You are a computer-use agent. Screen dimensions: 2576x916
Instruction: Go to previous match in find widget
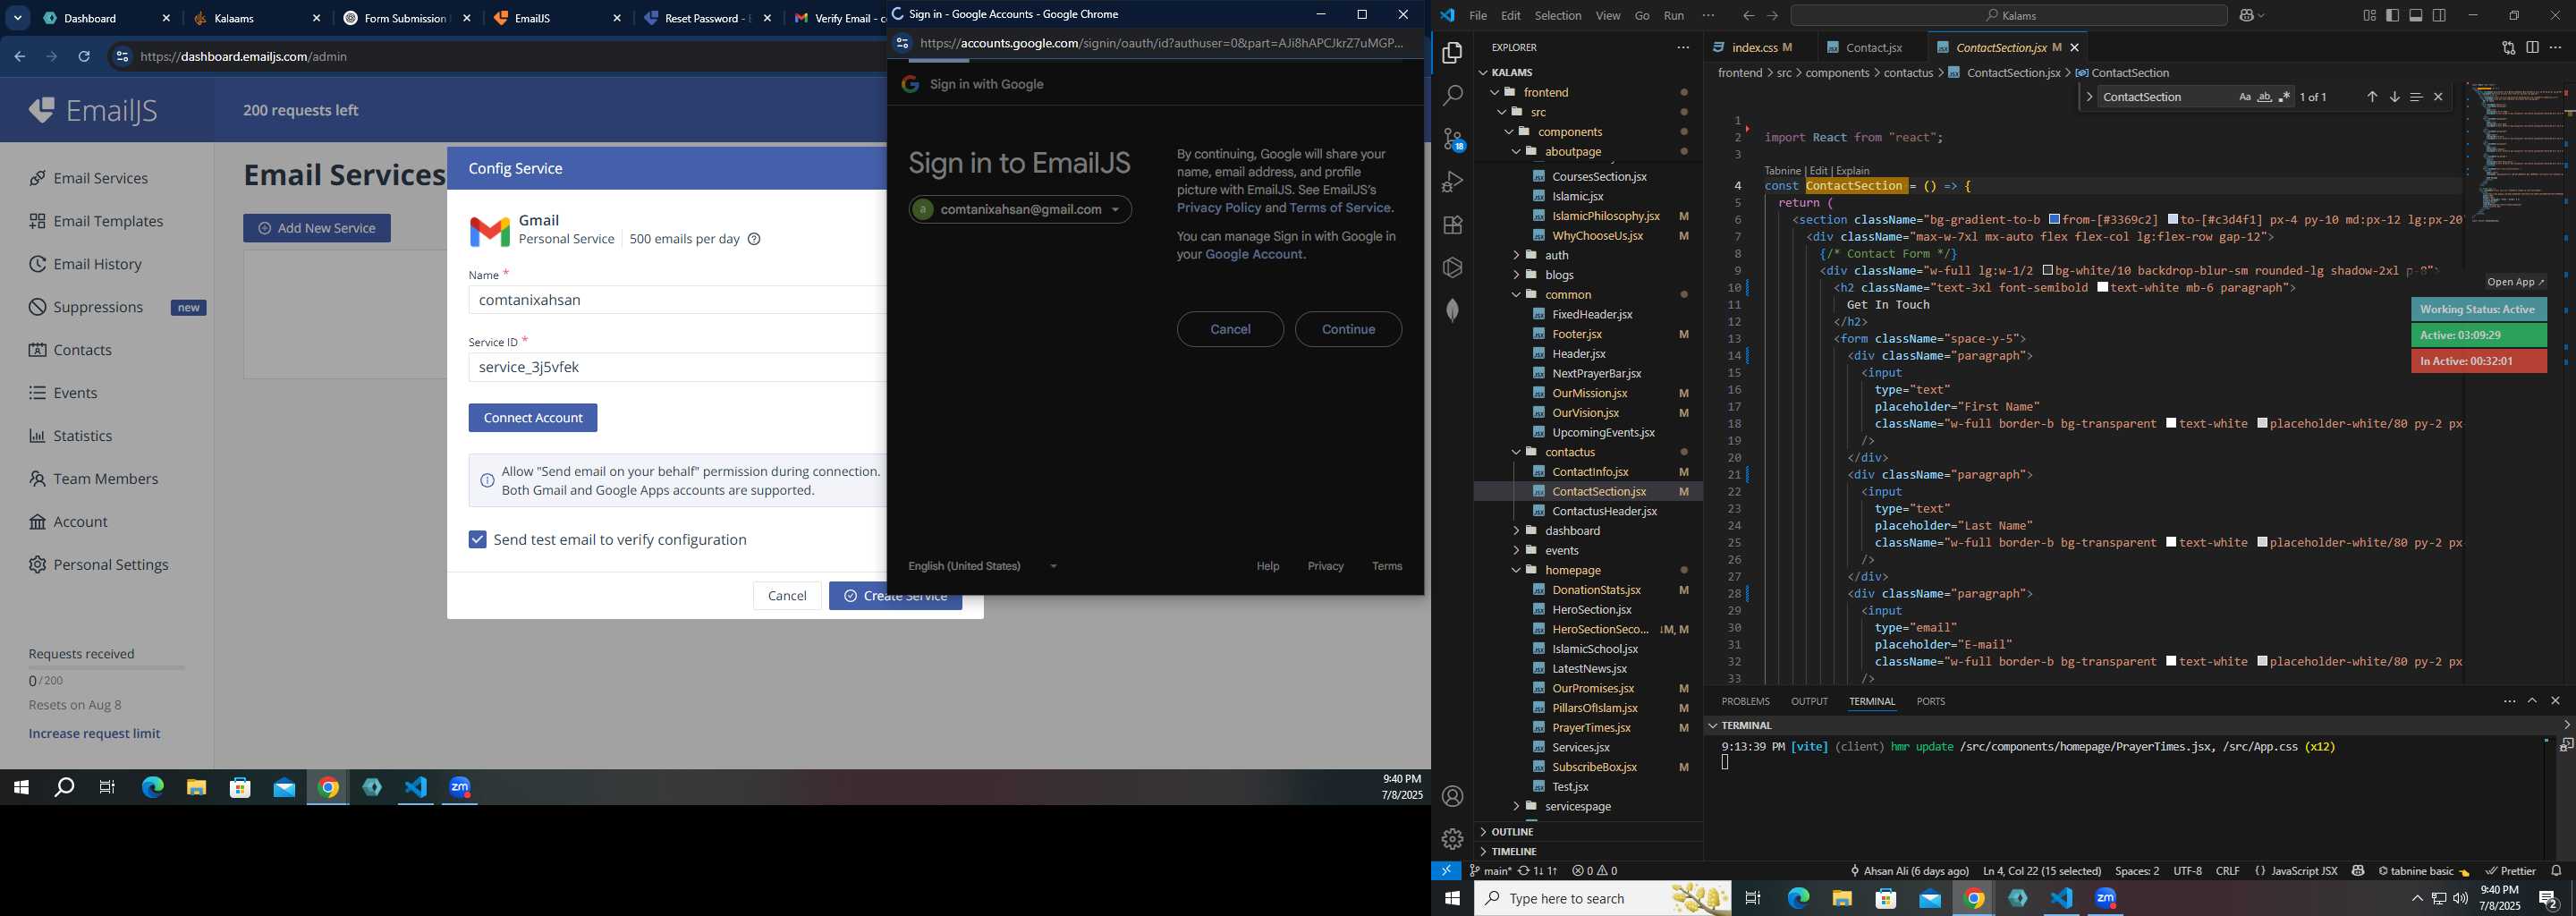tap(2372, 97)
